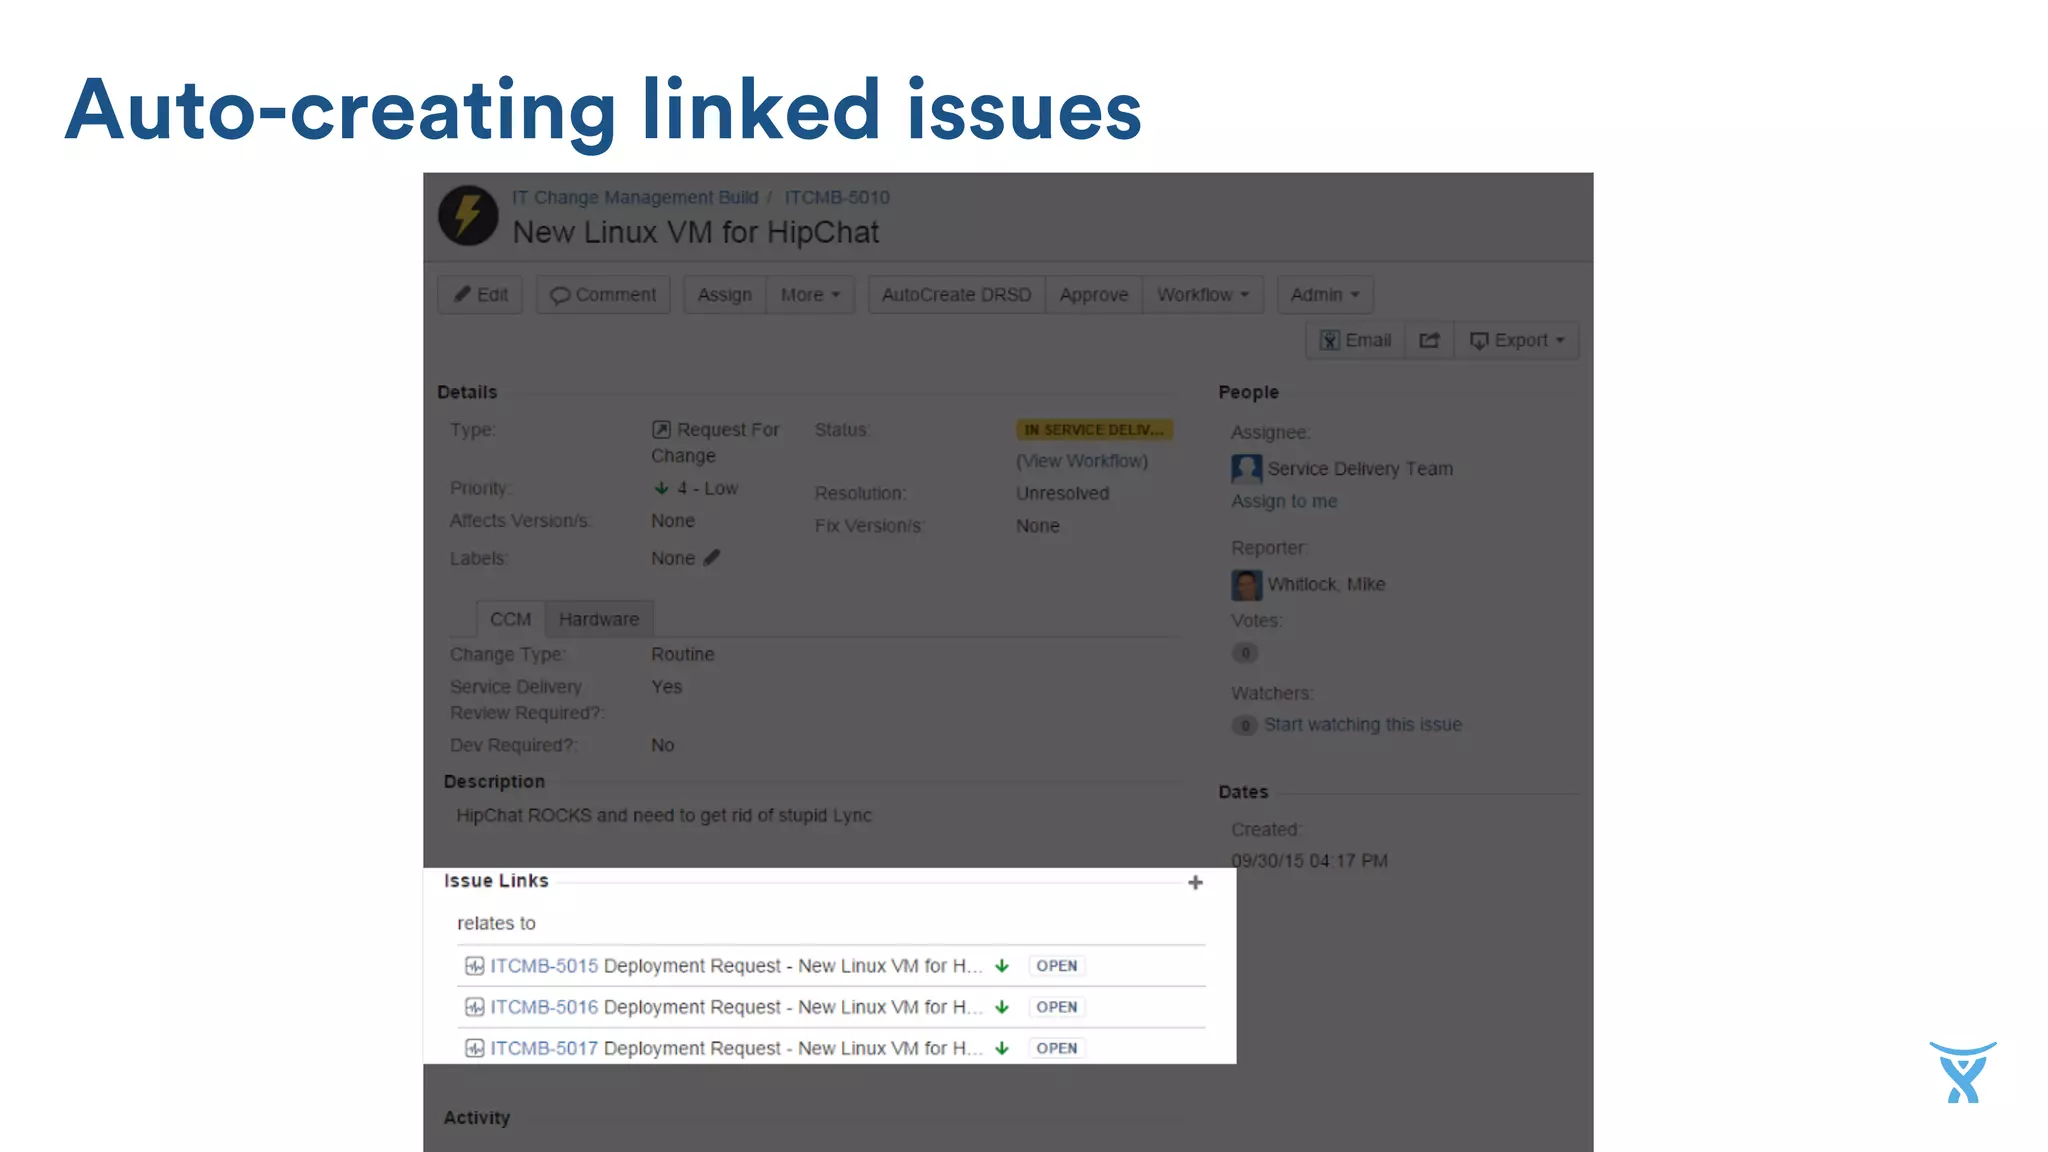Click the IN SERVICE DELIV status badge
Image resolution: width=2048 pixels, height=1152 pixels.
coord(1094,430)
